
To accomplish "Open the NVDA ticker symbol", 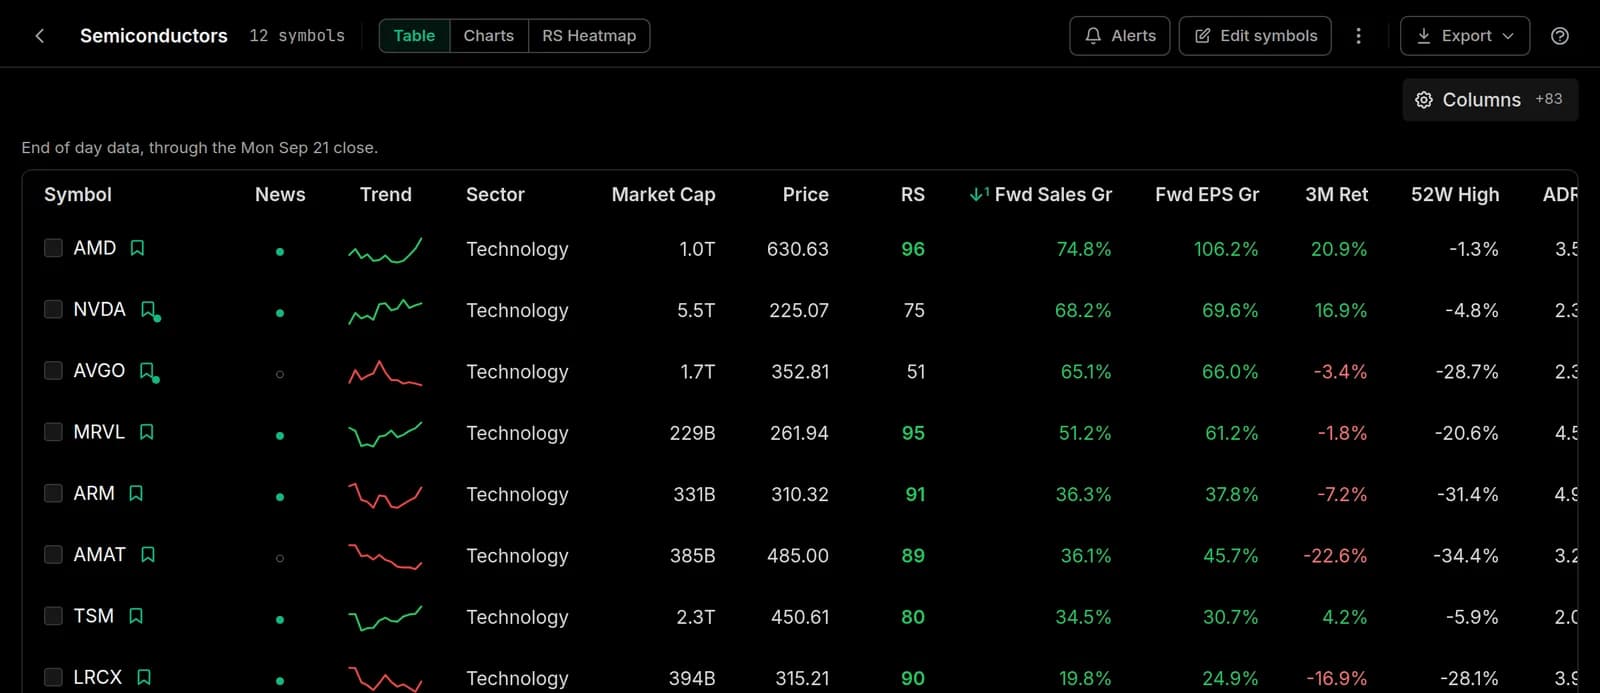I will 100,309.
